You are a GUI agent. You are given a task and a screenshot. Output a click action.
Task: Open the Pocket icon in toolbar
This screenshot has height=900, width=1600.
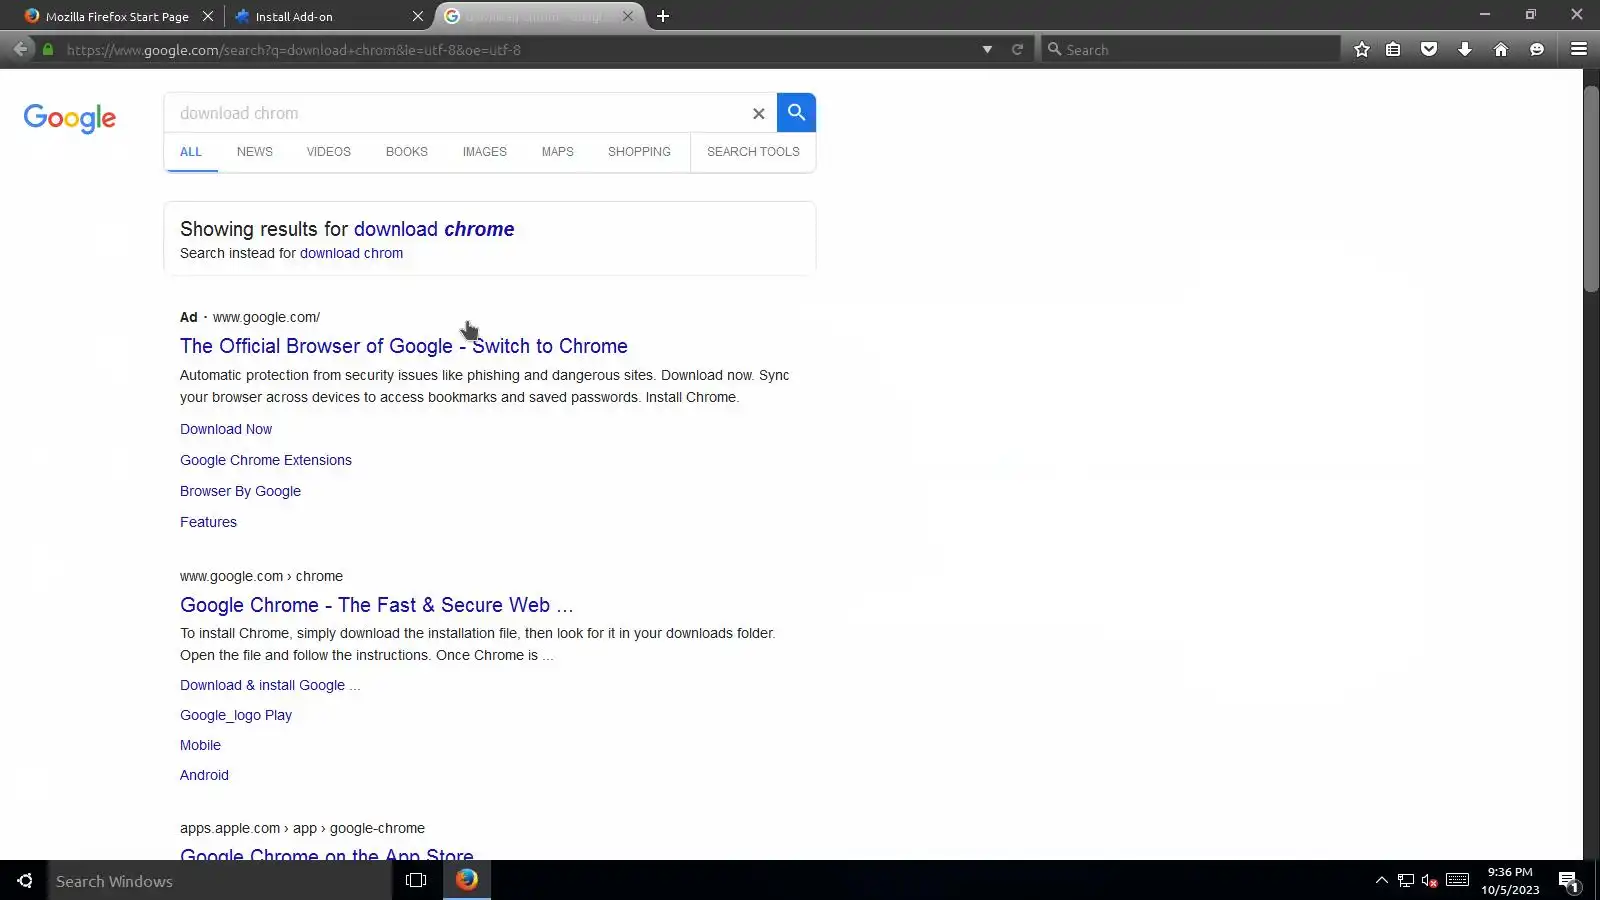1429,49
